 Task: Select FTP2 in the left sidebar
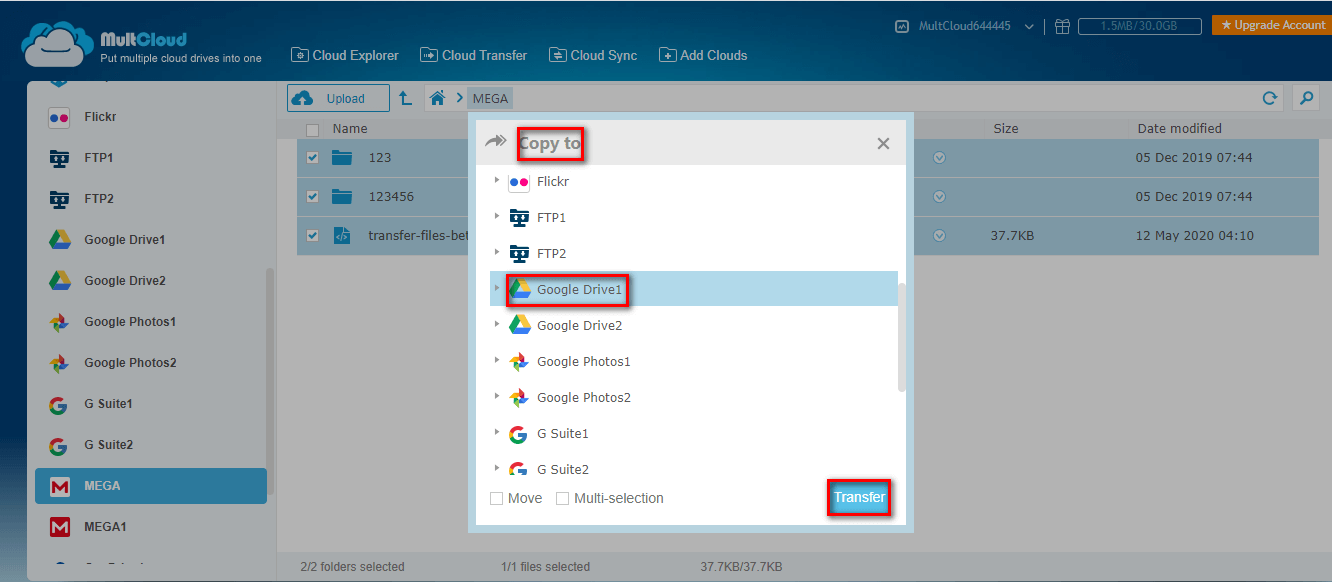pos(151,199)
